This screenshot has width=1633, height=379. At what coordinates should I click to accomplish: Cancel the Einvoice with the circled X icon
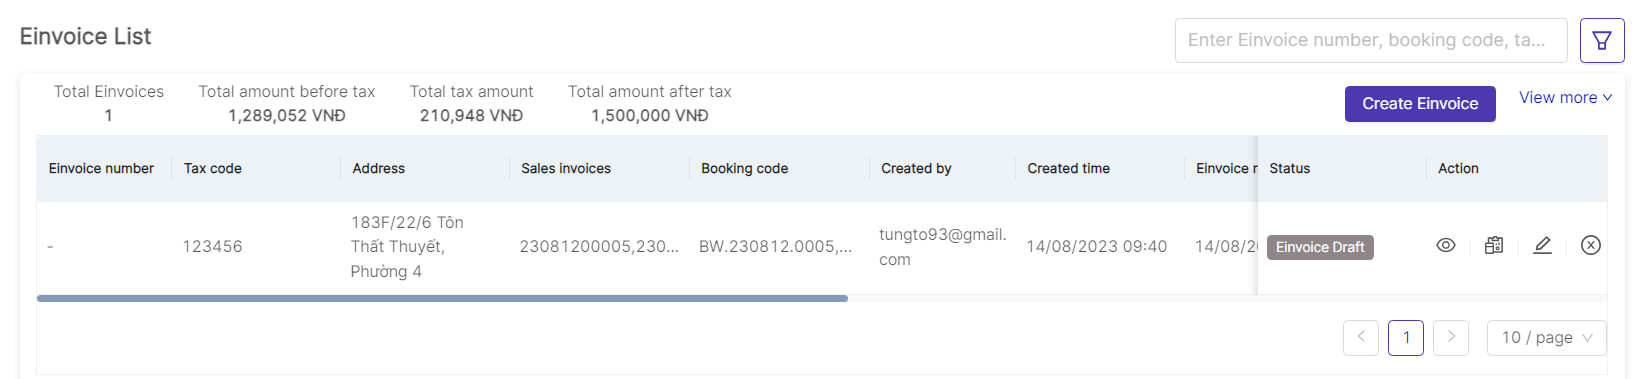[1590, 245]
